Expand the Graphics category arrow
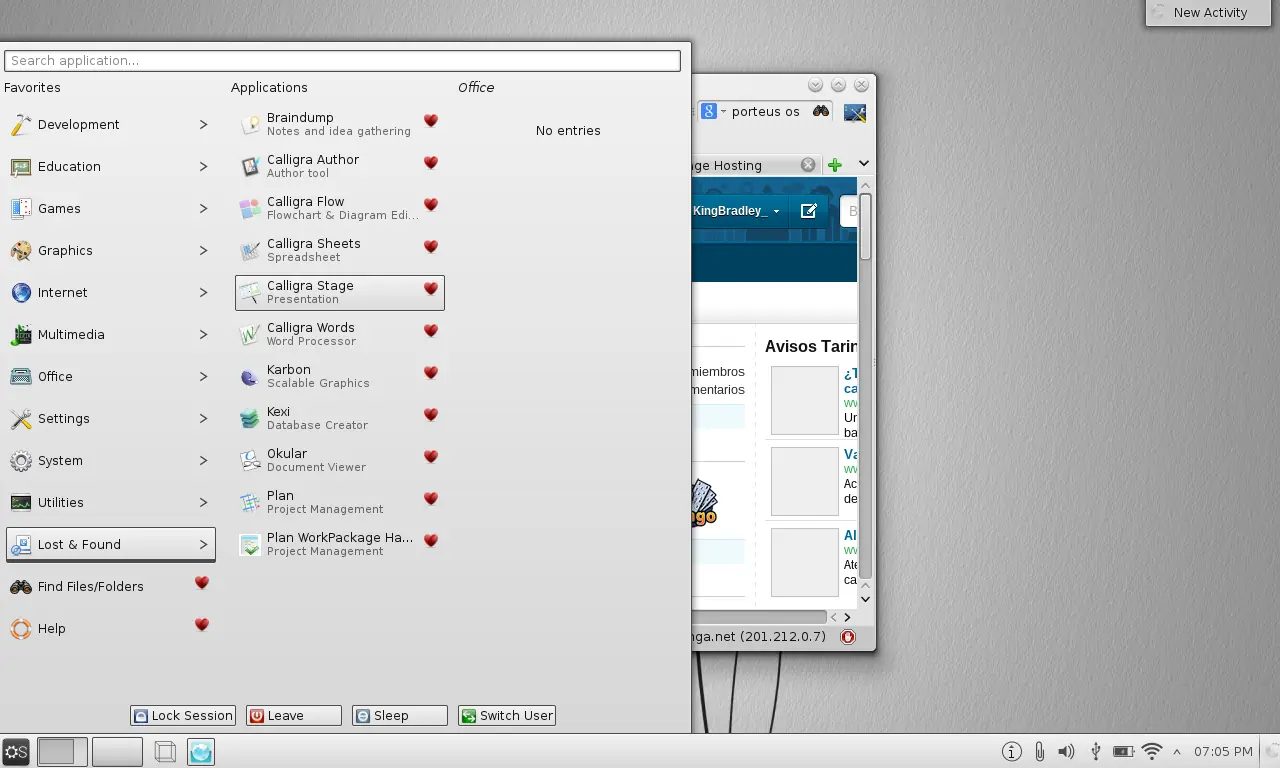Viewport: 1280px width, 768px height. pyautogui.click(x=203, y=251)
